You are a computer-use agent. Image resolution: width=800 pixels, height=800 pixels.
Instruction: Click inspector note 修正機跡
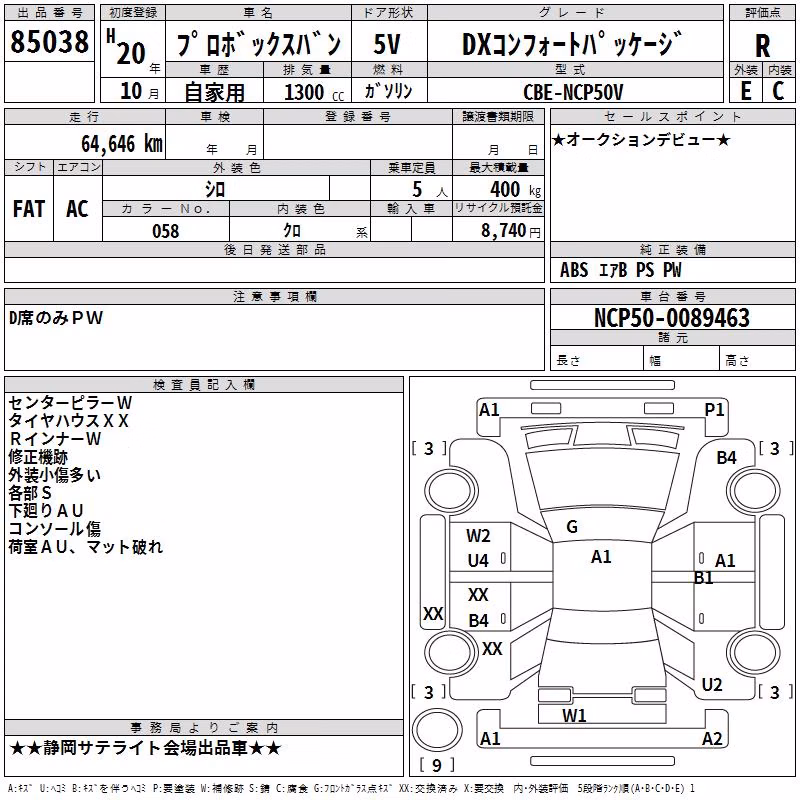coord(38,457)
